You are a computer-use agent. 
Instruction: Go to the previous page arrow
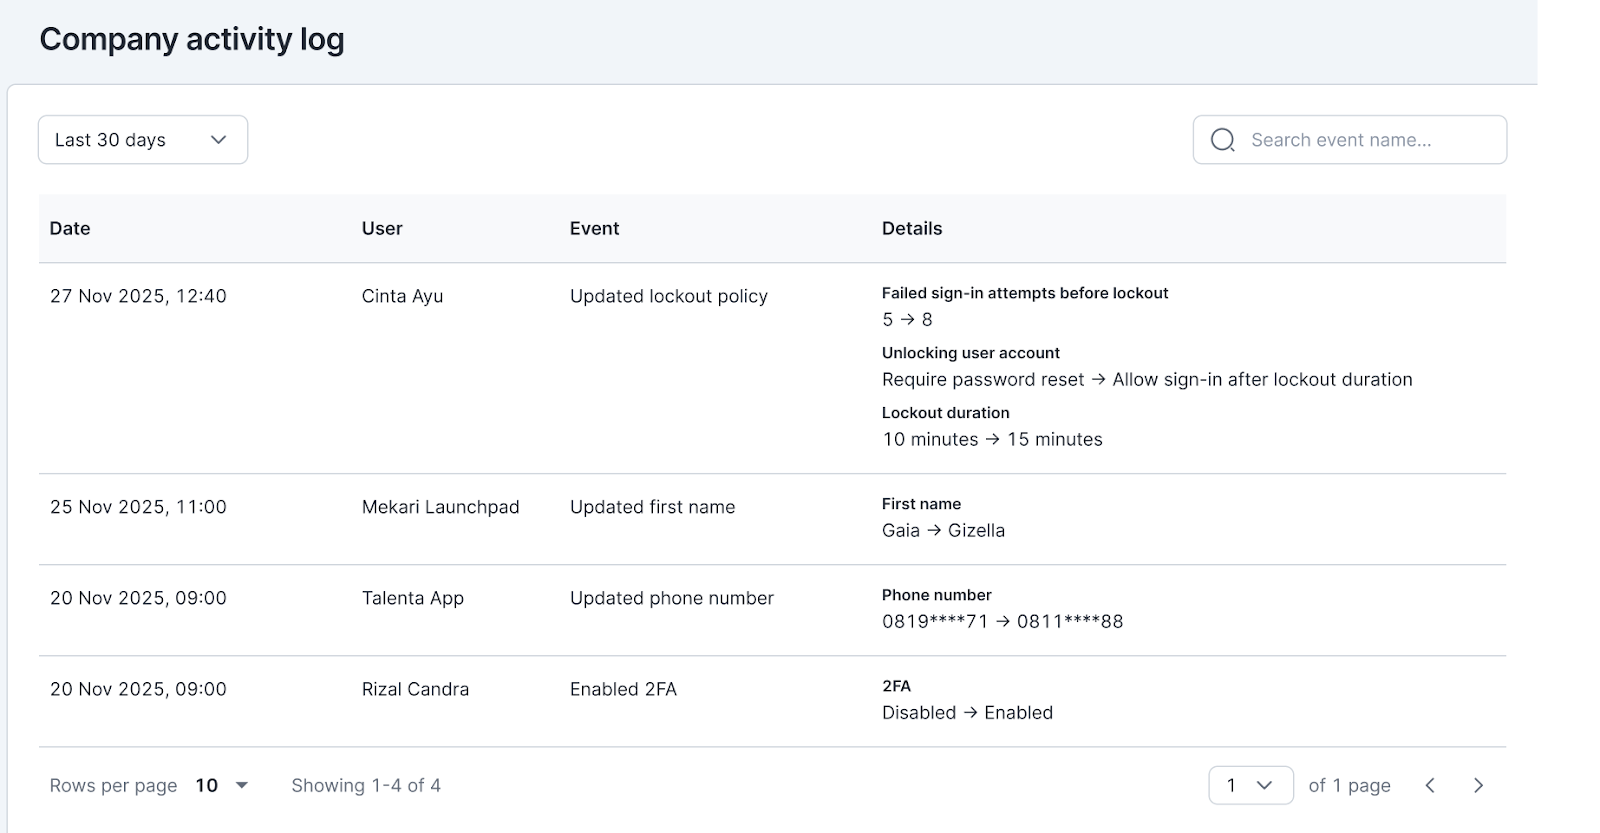pyautogui.click(x=1430, y=786)
